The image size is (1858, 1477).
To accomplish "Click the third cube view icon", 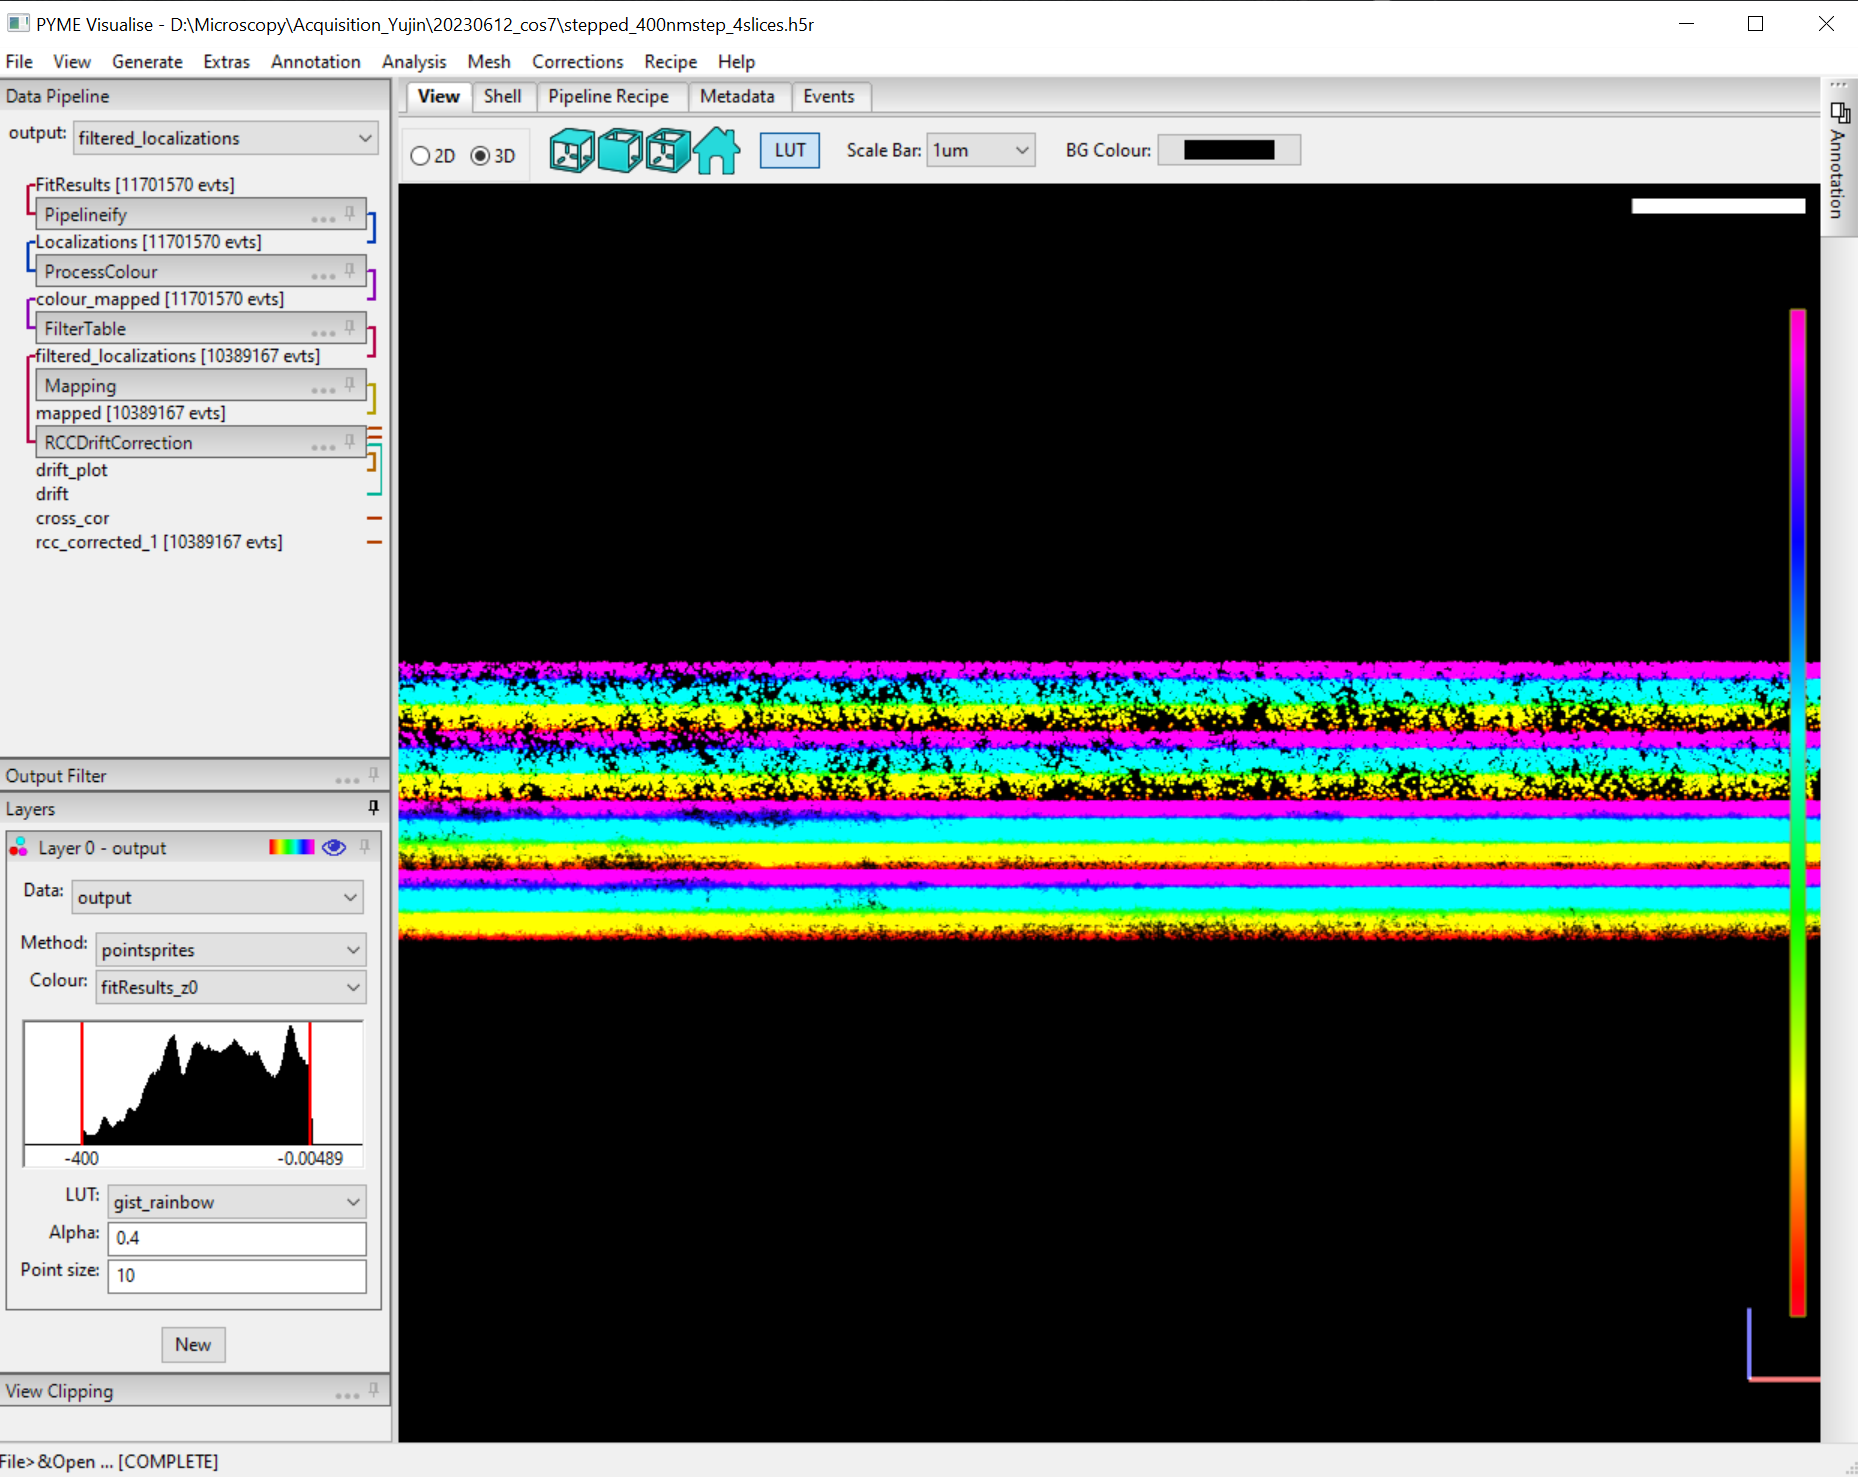I will 667,150.
